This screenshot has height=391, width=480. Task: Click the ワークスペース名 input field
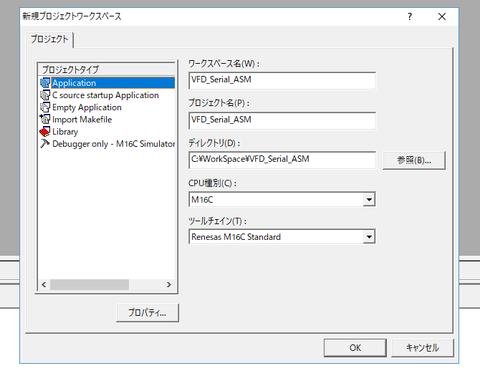point(282,80)
